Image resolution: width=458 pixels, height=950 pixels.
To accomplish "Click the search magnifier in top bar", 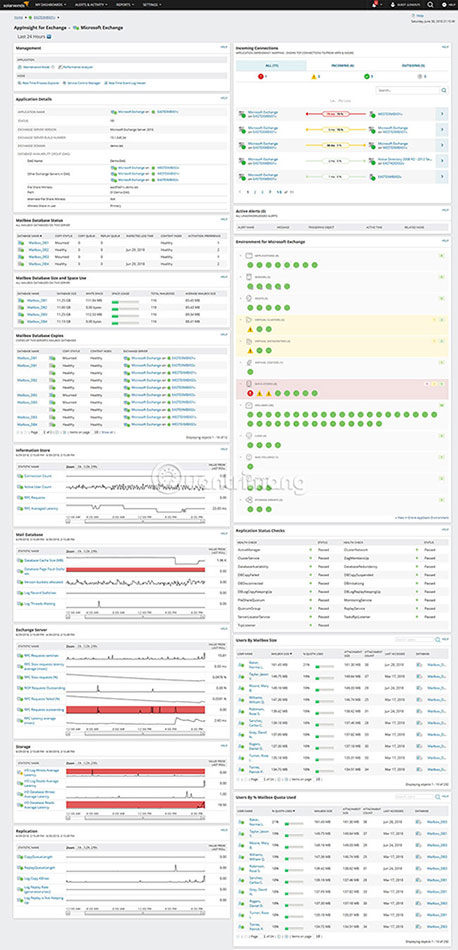I will (430, 4).
